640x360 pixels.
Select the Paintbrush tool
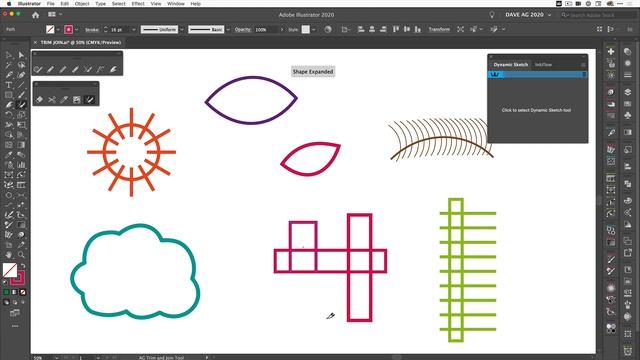pyautogui.click(x=21, y=95)
